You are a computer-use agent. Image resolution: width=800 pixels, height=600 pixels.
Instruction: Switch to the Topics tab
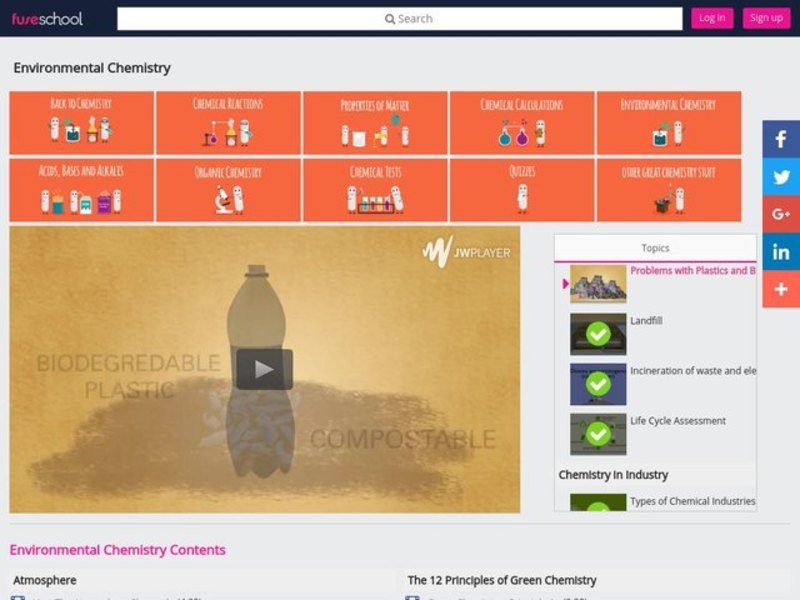[655, 248]
